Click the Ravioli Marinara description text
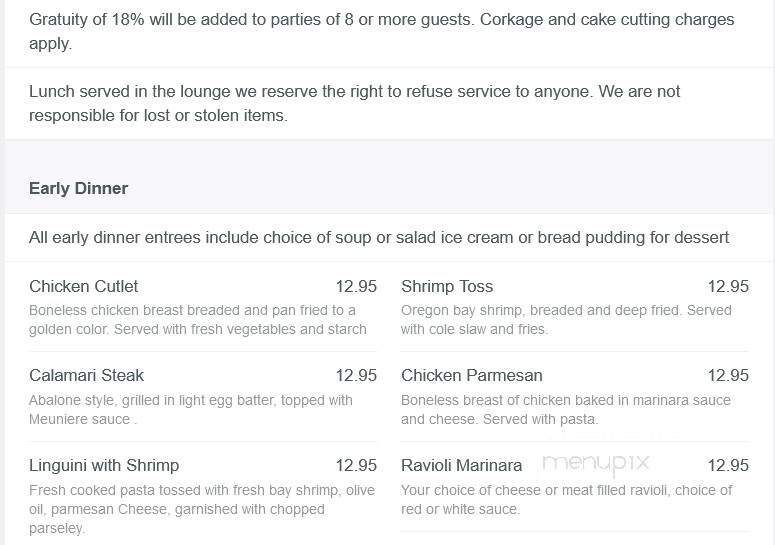This screenshot has height=545, width=775. 566,500
